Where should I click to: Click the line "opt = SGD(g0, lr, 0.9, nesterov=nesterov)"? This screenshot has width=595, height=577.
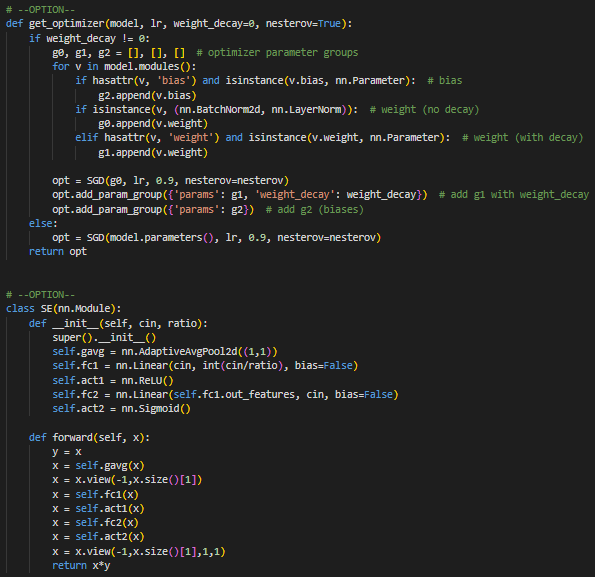pos(170,181)
